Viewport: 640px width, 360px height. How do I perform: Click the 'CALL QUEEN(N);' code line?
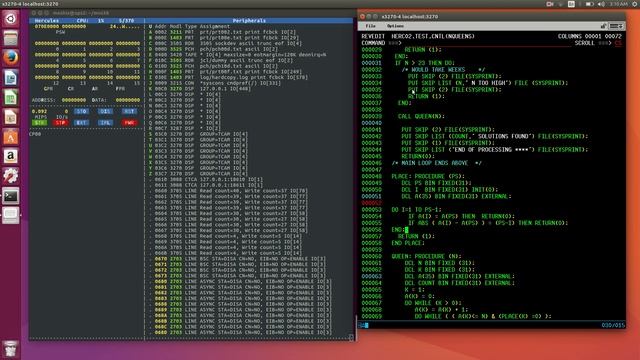click(421, 116)
